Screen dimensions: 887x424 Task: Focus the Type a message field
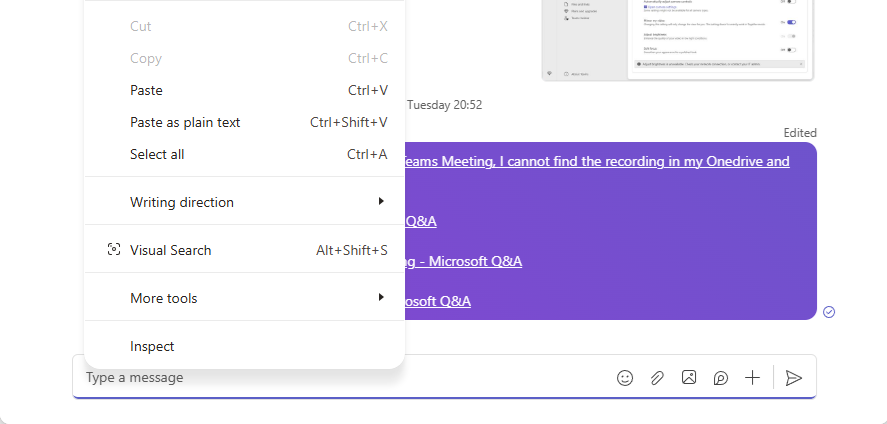[339, 377]
